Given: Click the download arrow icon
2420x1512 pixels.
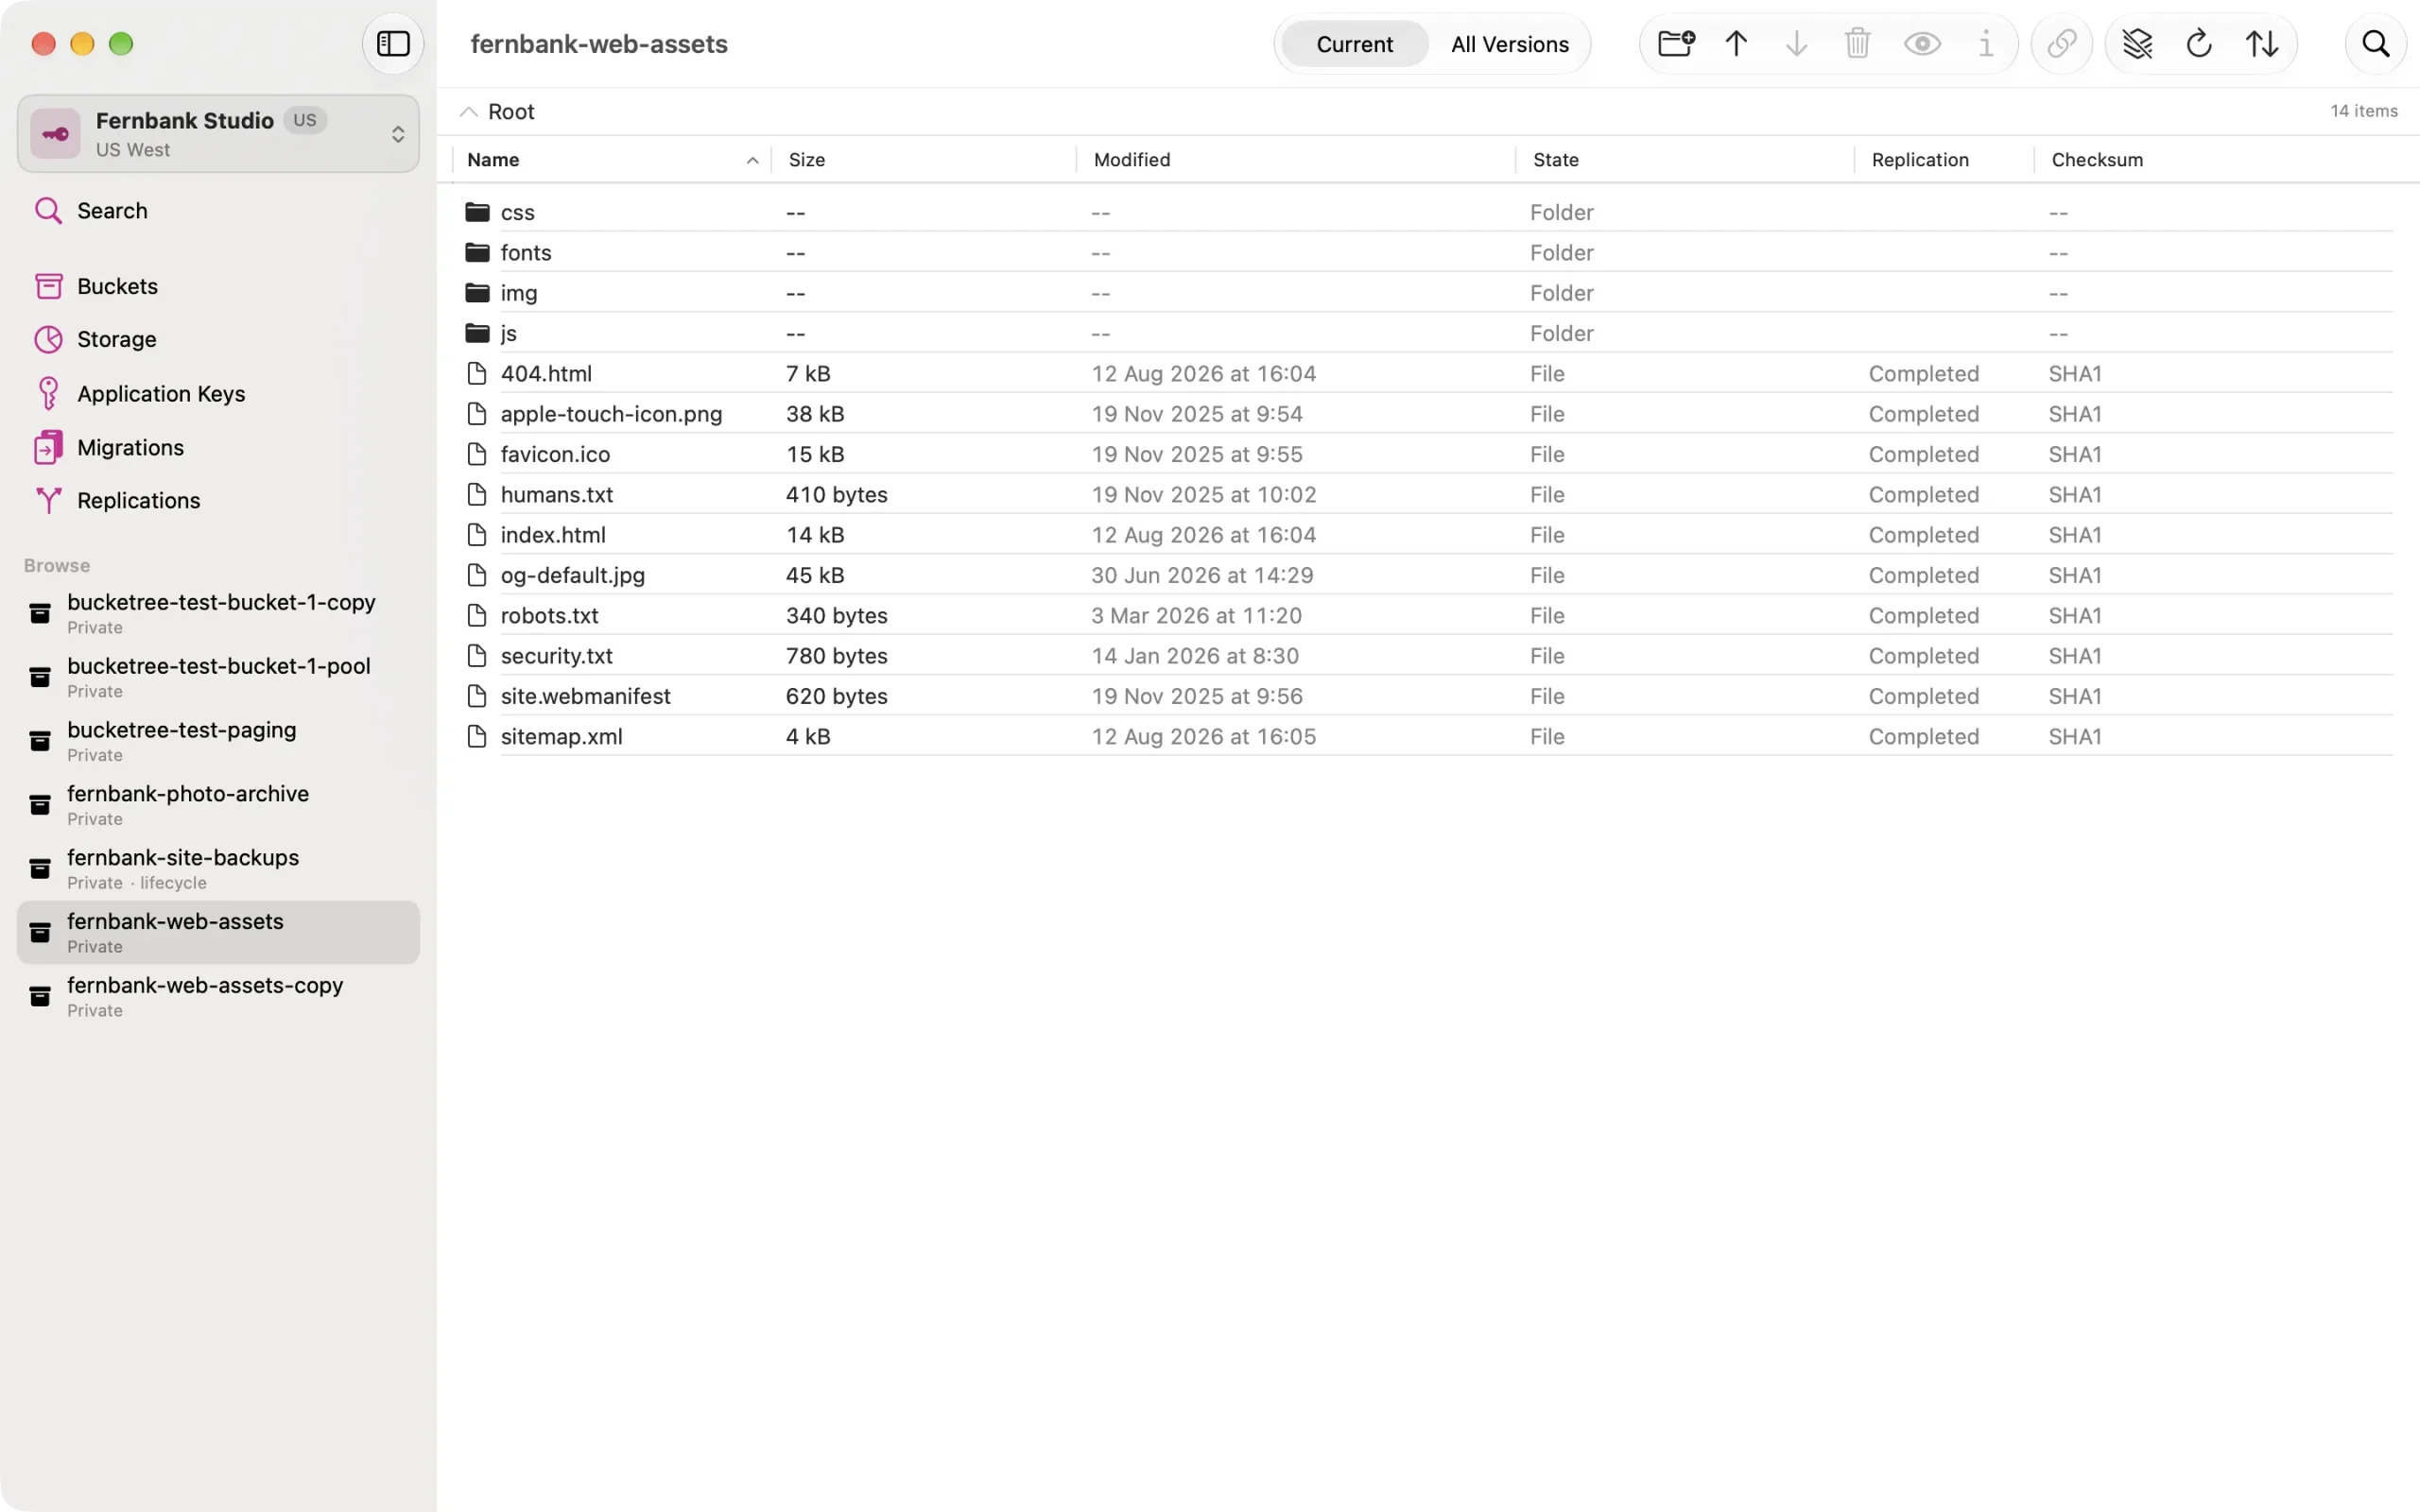Looking at the screenshot, I should 1796,44.
